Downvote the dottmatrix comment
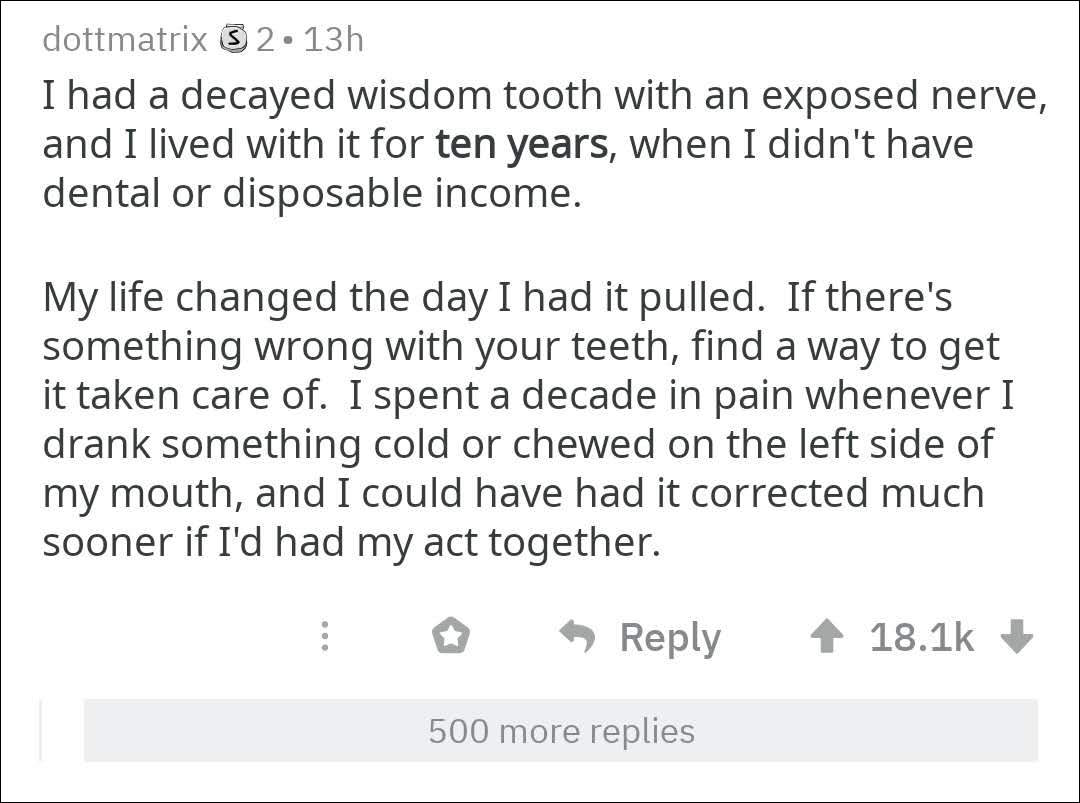 1016,637
